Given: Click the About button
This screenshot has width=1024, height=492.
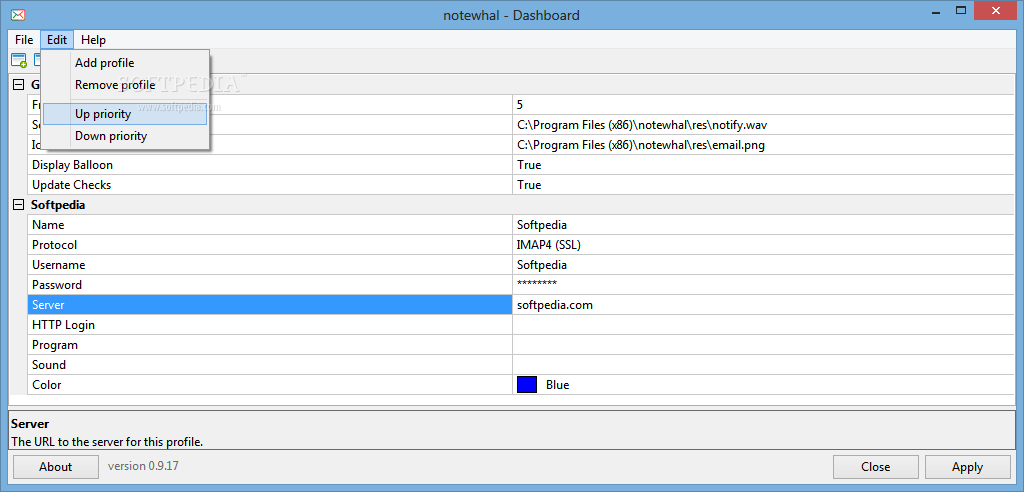Looking at the screenshot, I should coord(56,467).
